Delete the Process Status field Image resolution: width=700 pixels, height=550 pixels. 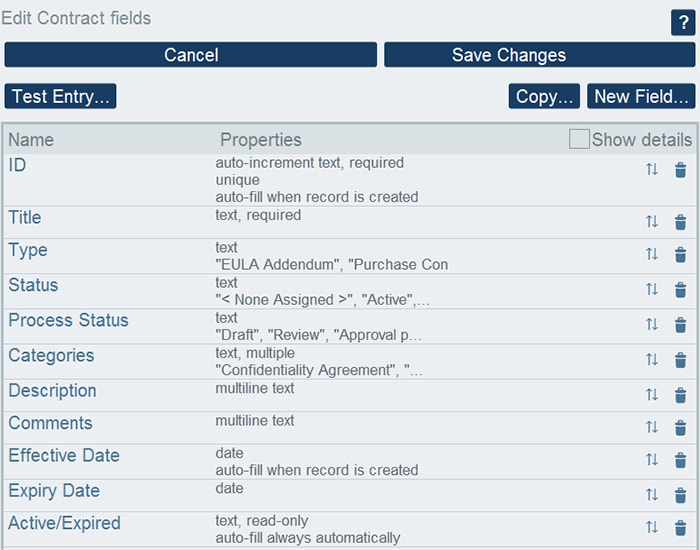(x=680, y=324)
